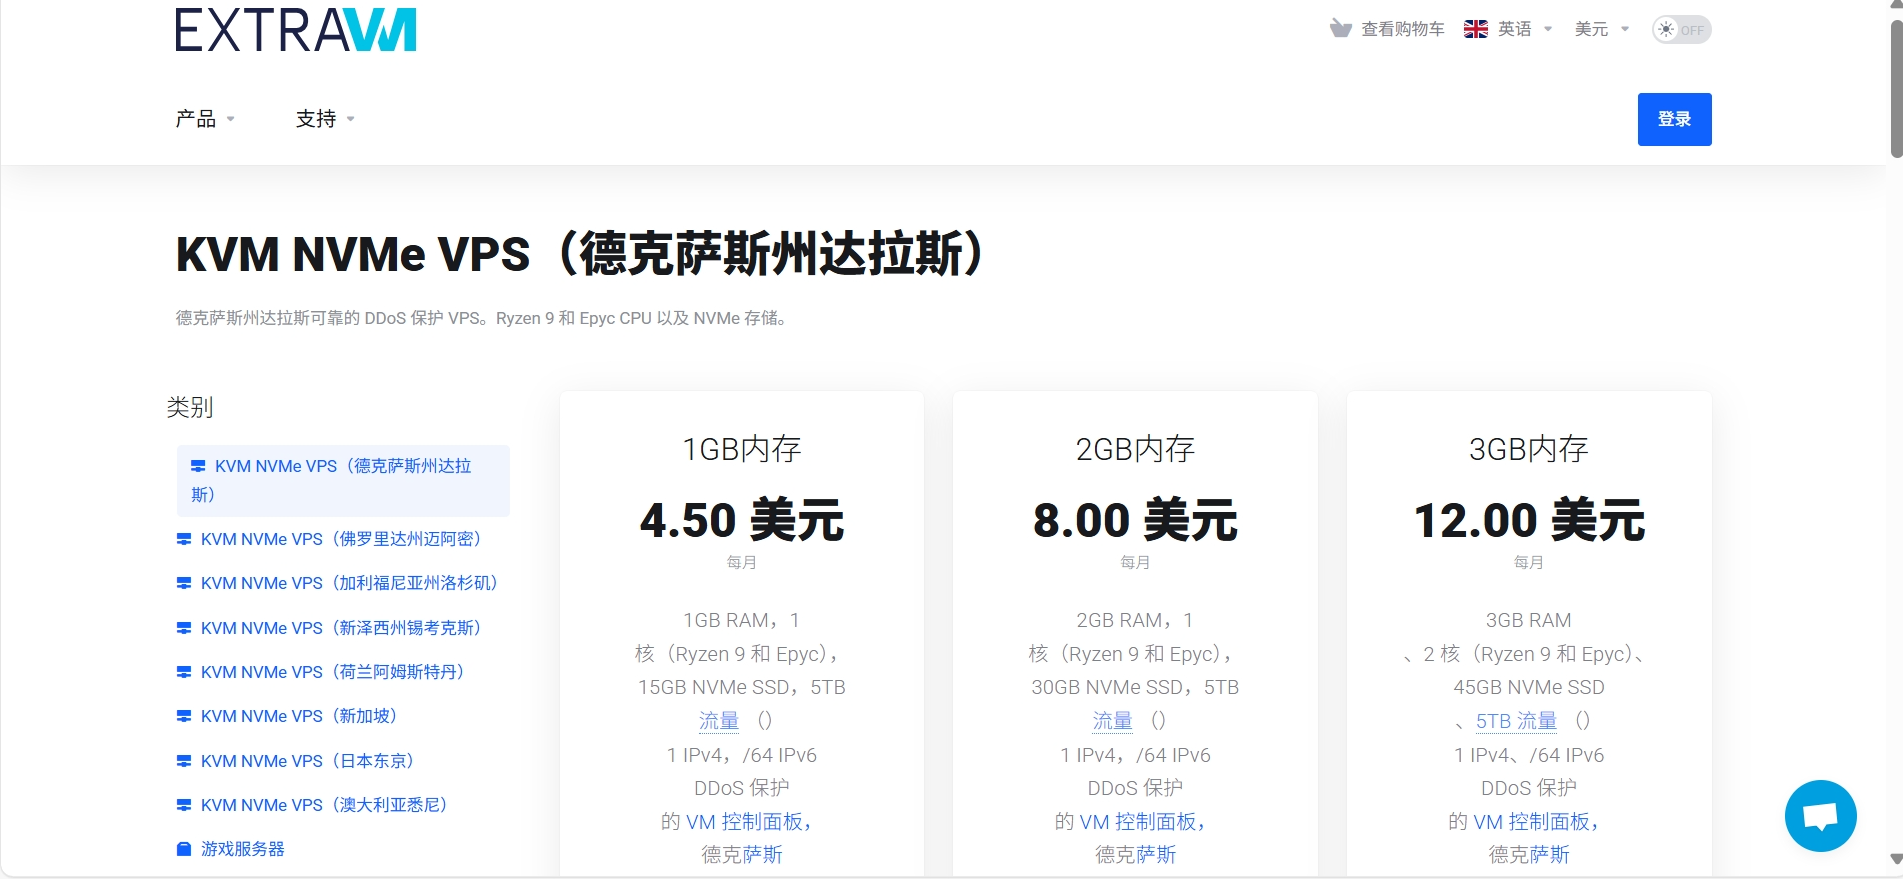
Task: Click server icon beside 日本东京 VPS
Action: 184,761
